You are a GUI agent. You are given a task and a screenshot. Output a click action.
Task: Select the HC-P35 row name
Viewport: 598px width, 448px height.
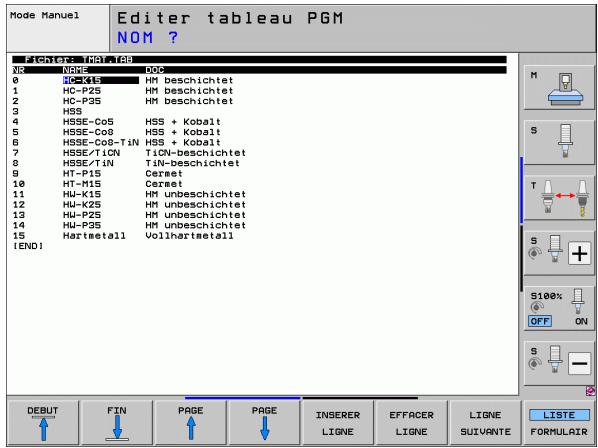82,101
